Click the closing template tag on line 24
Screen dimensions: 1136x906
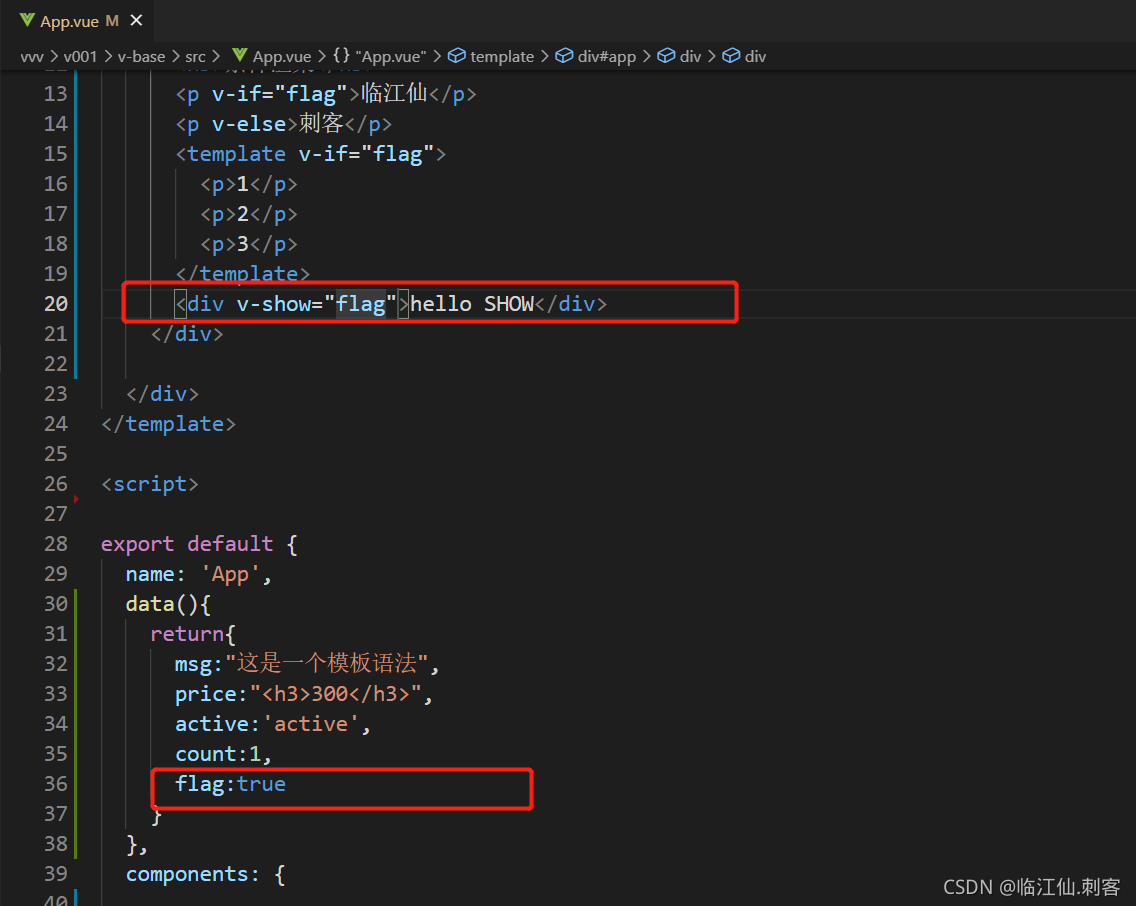[x=168, y=424]
